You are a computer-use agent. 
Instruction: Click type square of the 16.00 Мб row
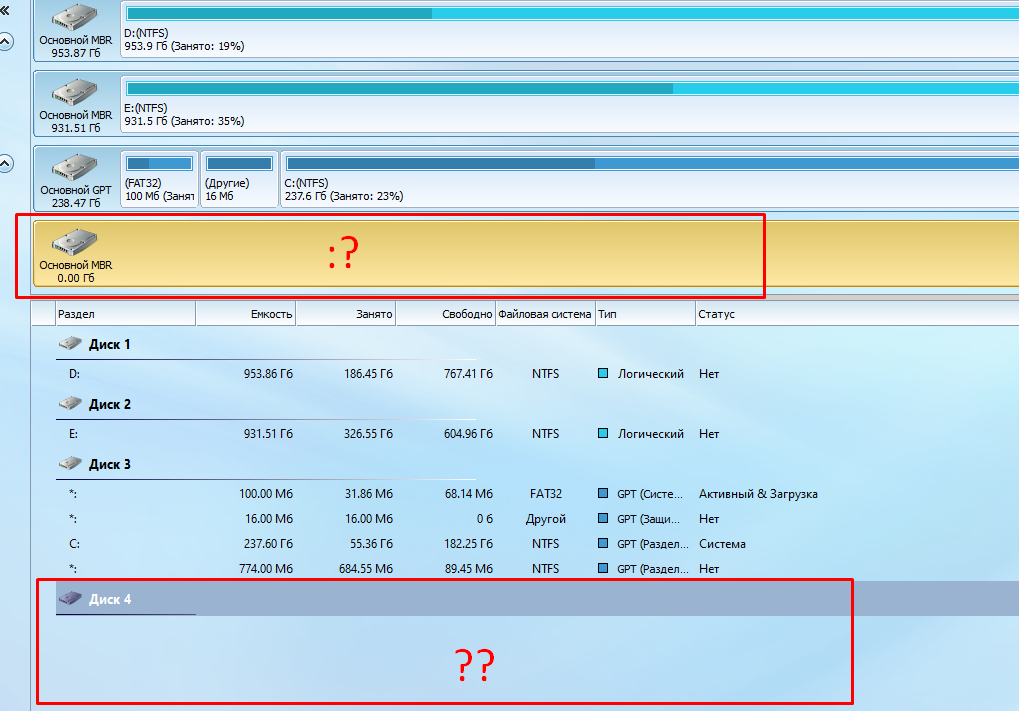(x=603, y=518)
